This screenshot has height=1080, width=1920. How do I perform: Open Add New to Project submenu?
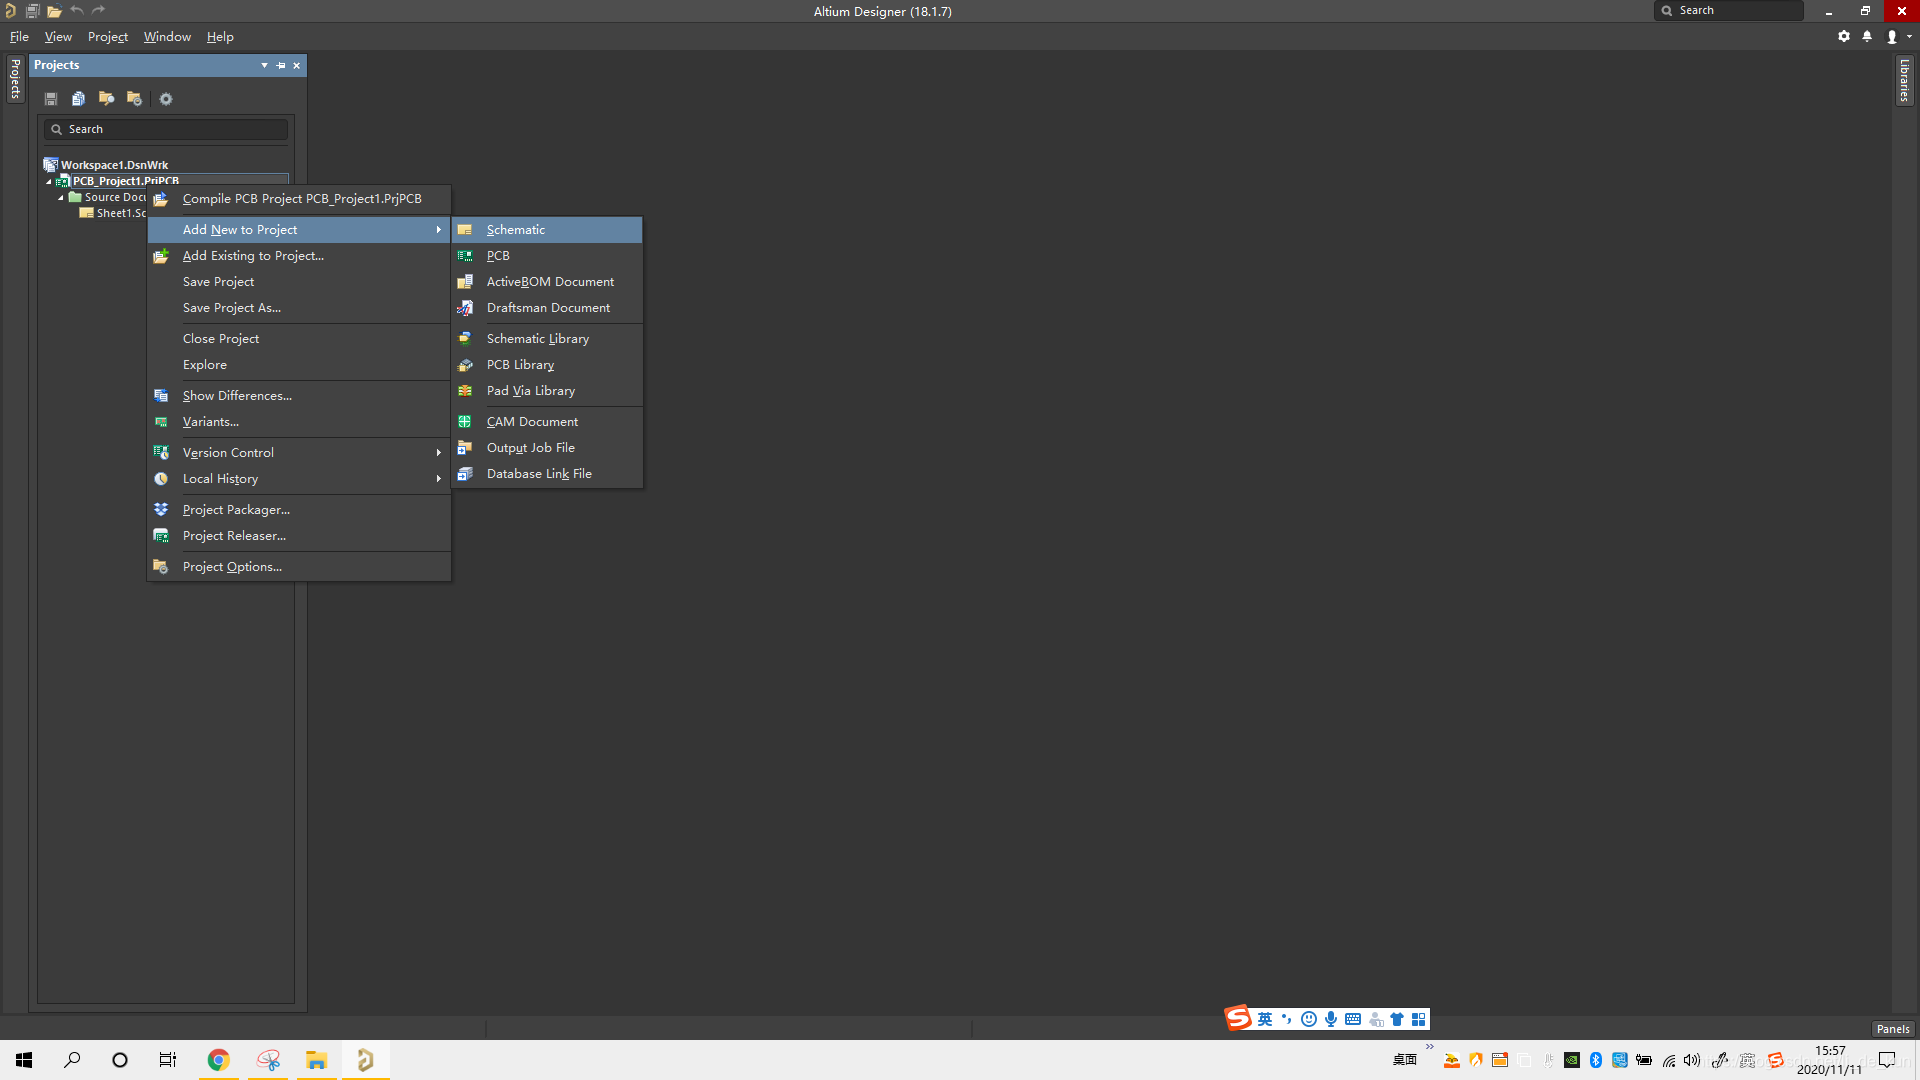[299, 230]
